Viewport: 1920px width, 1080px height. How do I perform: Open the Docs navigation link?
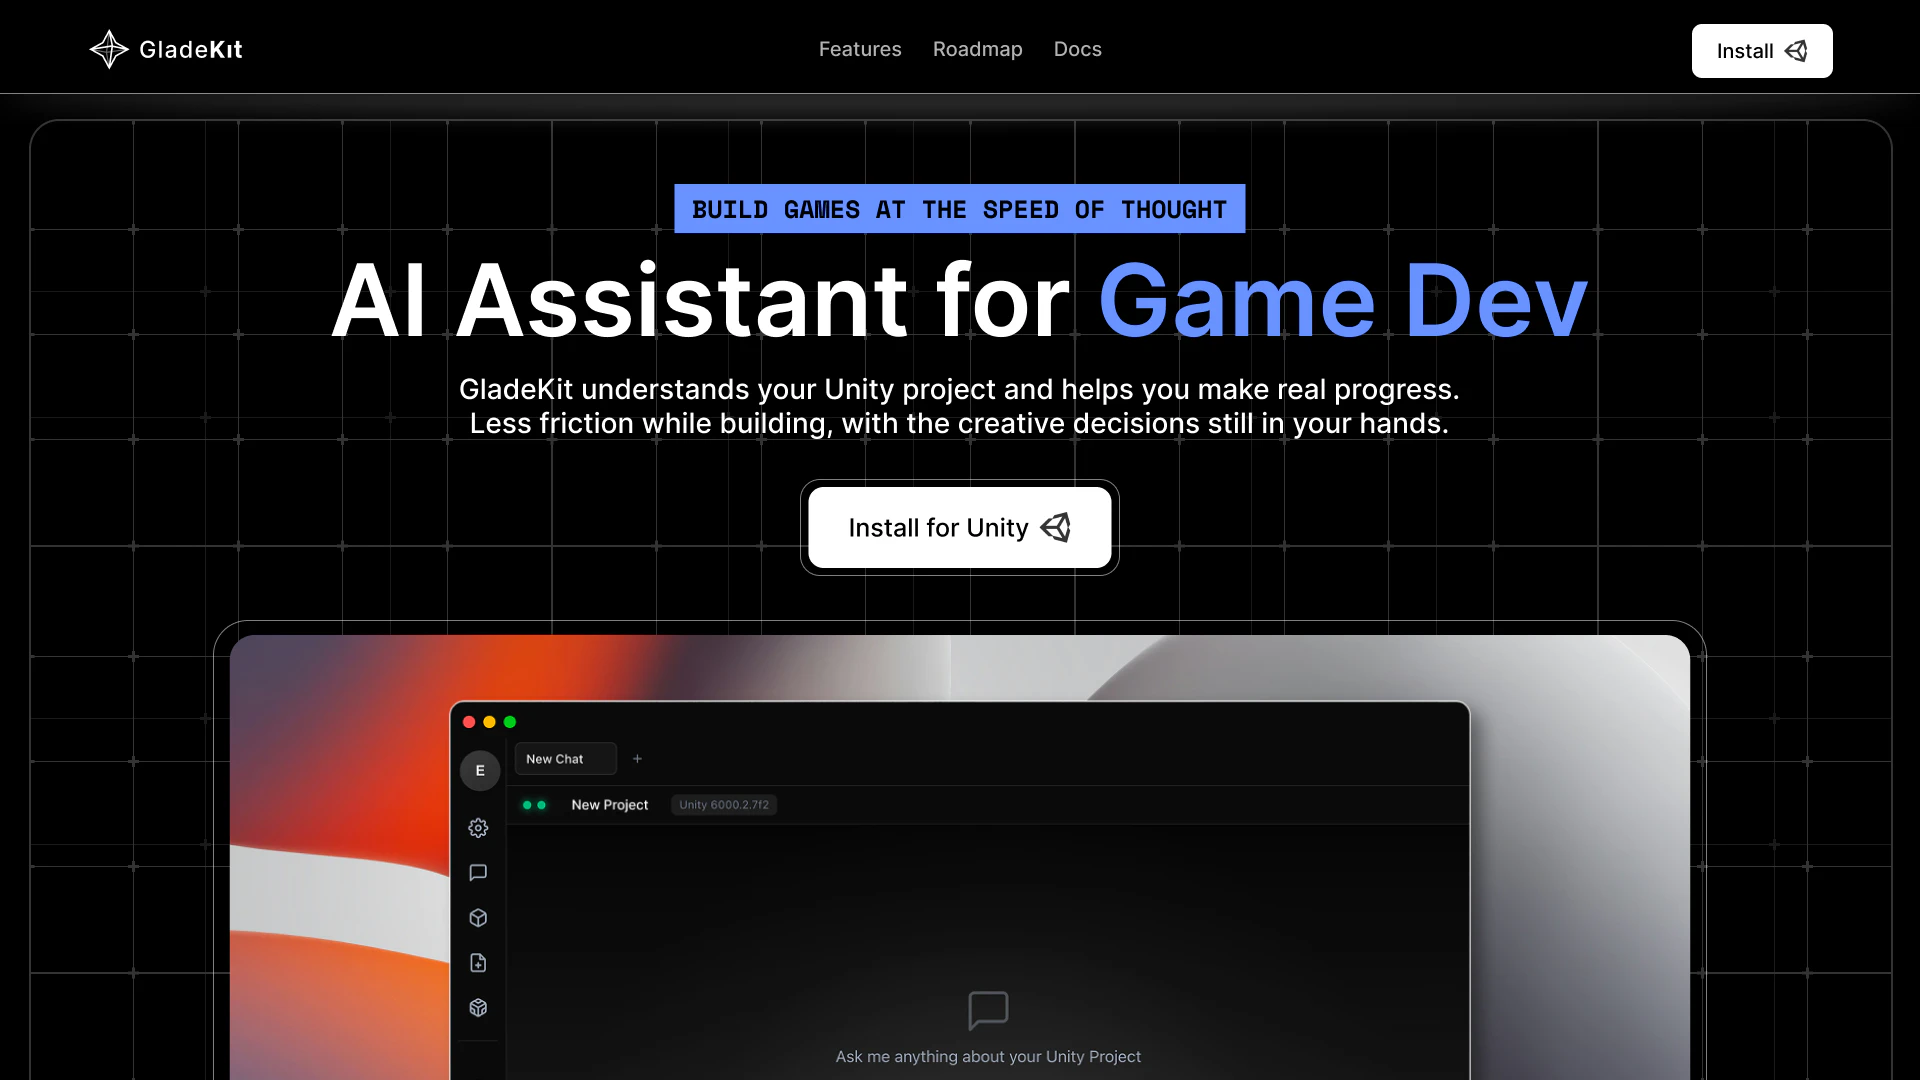pyautogui.click(x=1077, y=48)
